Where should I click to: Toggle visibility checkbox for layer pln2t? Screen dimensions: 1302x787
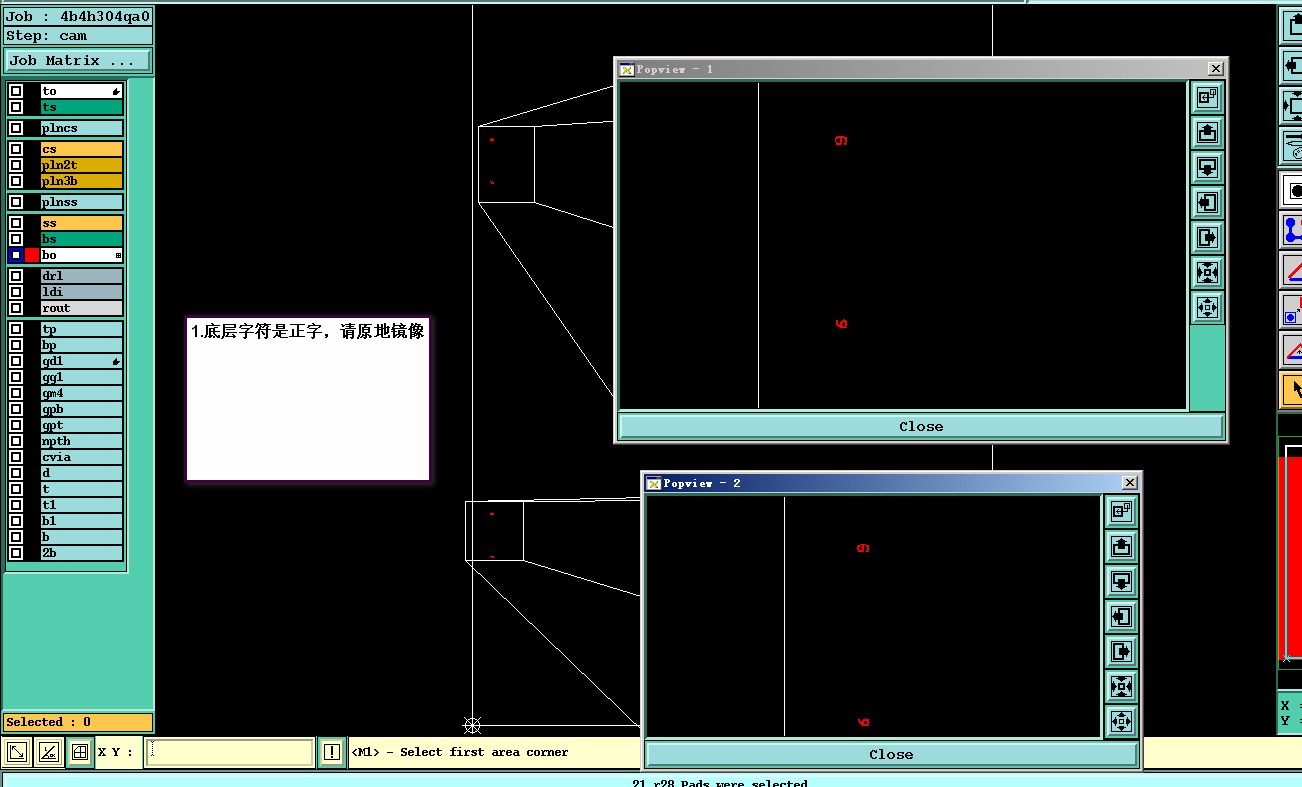tap(16, 165)
